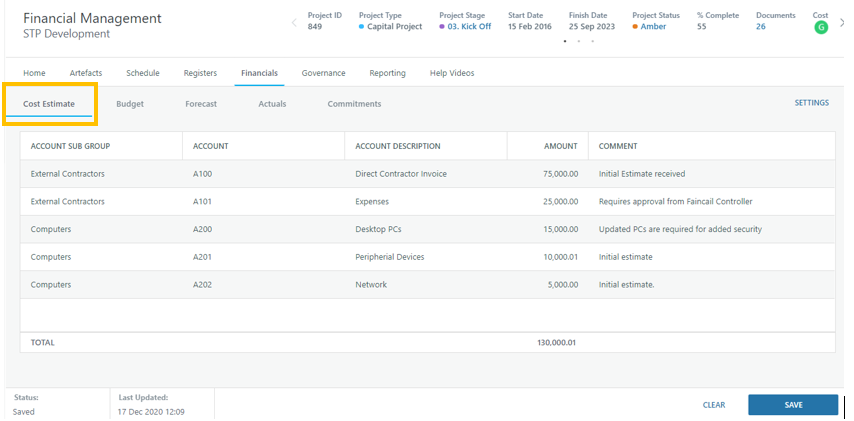Screen dimensions: 854x421
Task: Click Computers in the A202 row
Action: tap(51, 285)
